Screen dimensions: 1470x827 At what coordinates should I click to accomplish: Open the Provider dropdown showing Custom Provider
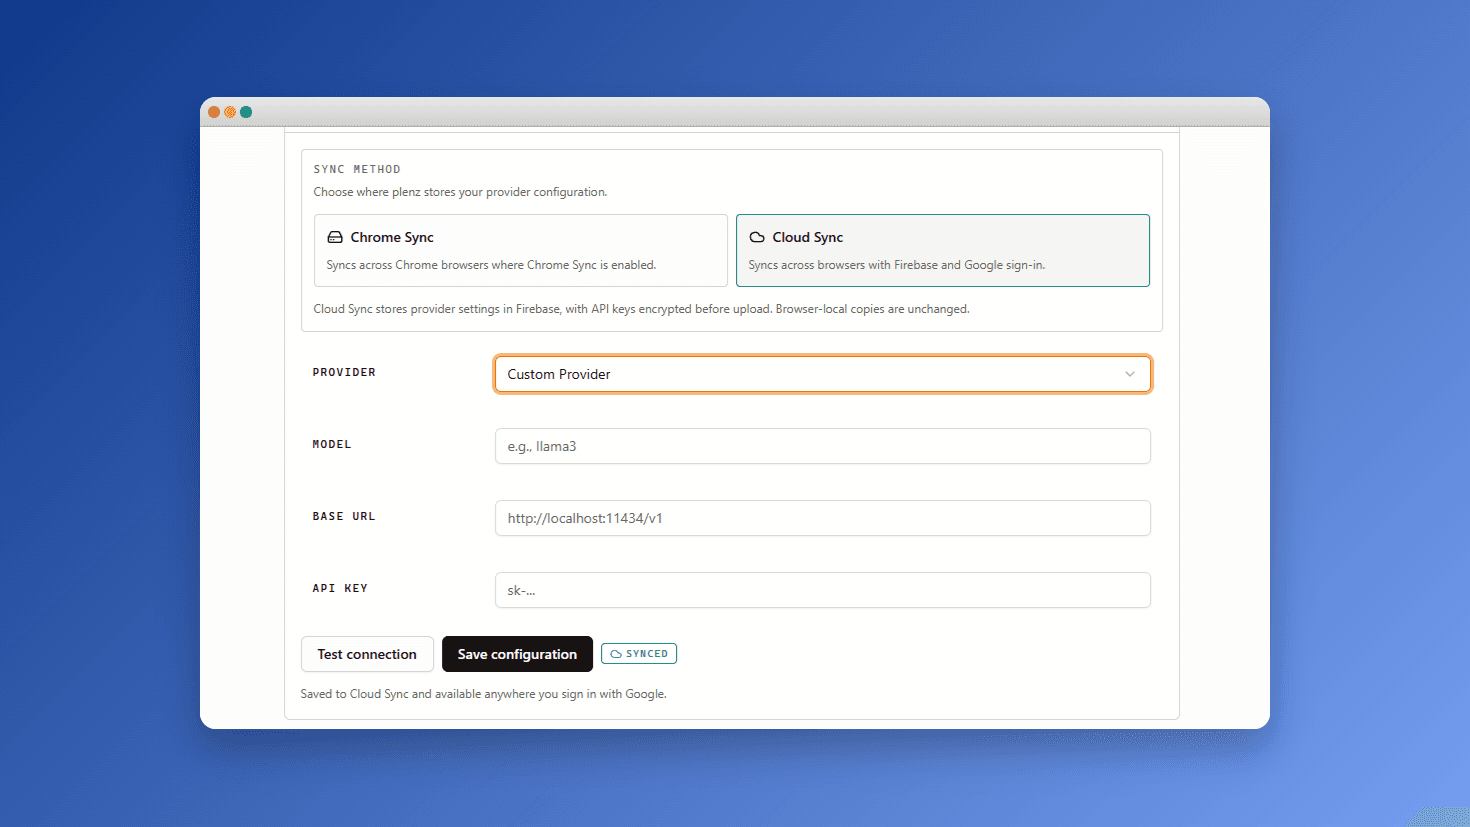[823, 374]
